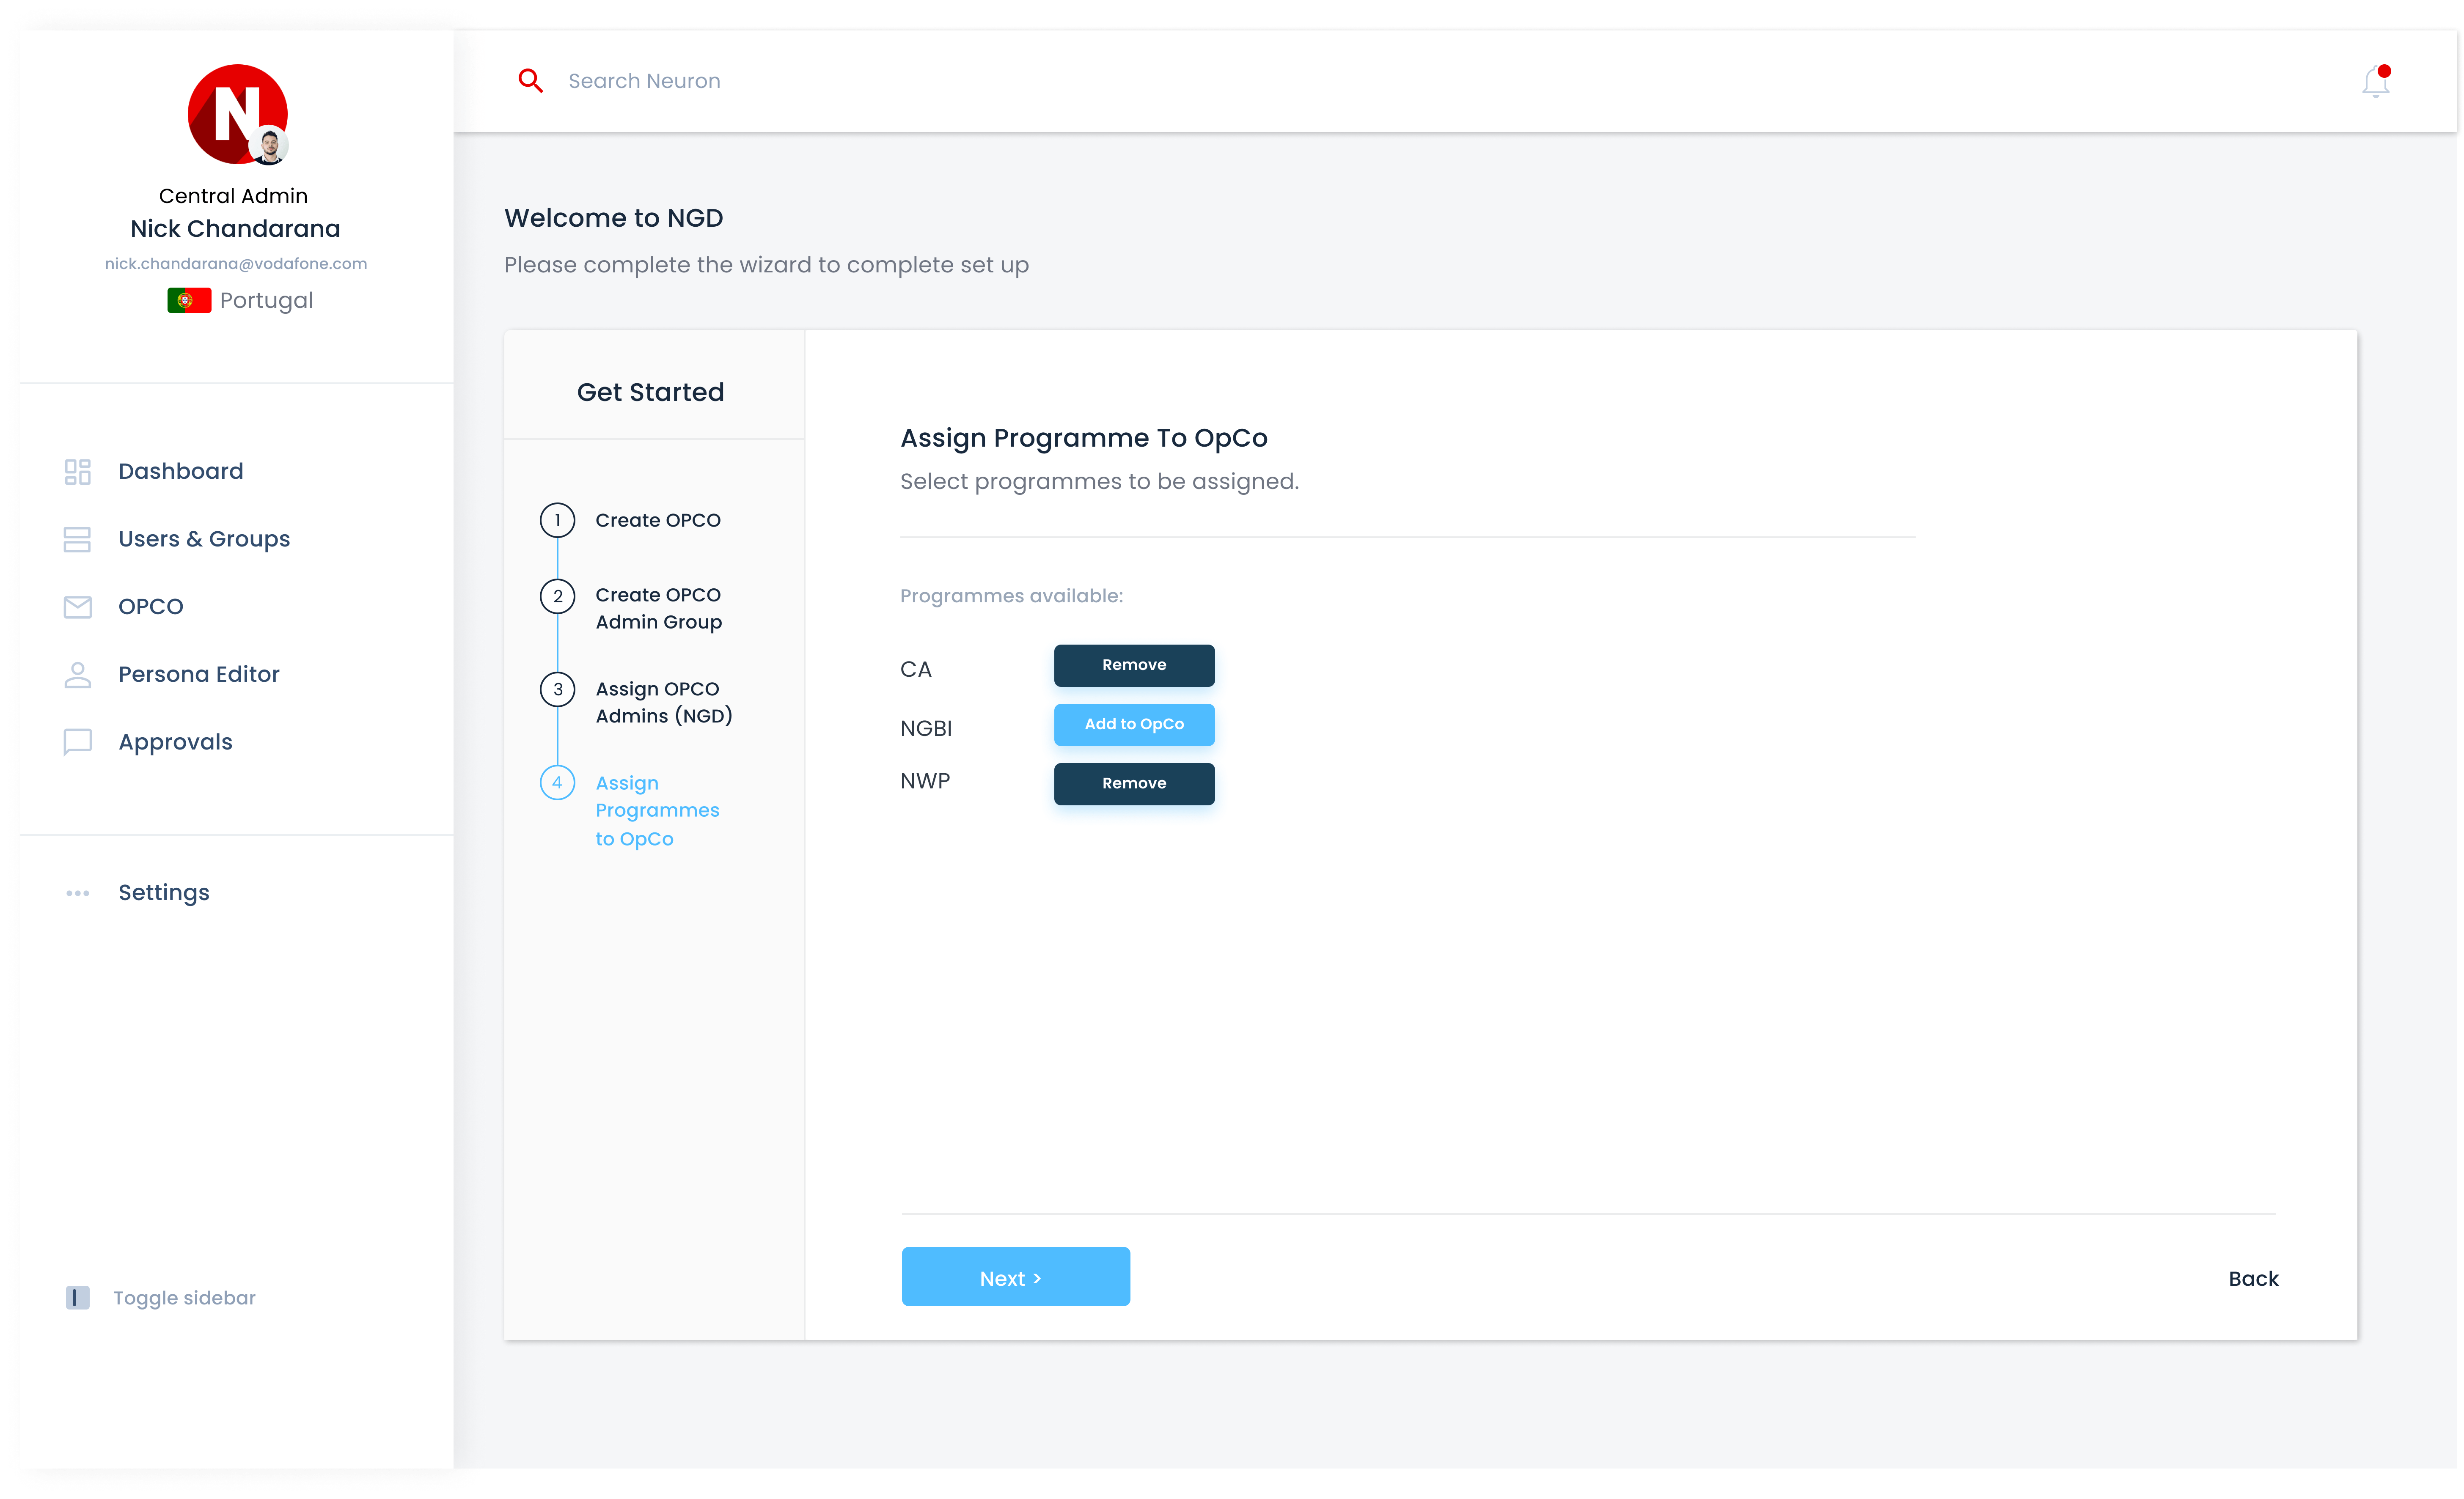Click the Dashboard grid icon
The height and width of the screenshot is (1499, 2464).
pyautogui.click(x=77, y=471)
